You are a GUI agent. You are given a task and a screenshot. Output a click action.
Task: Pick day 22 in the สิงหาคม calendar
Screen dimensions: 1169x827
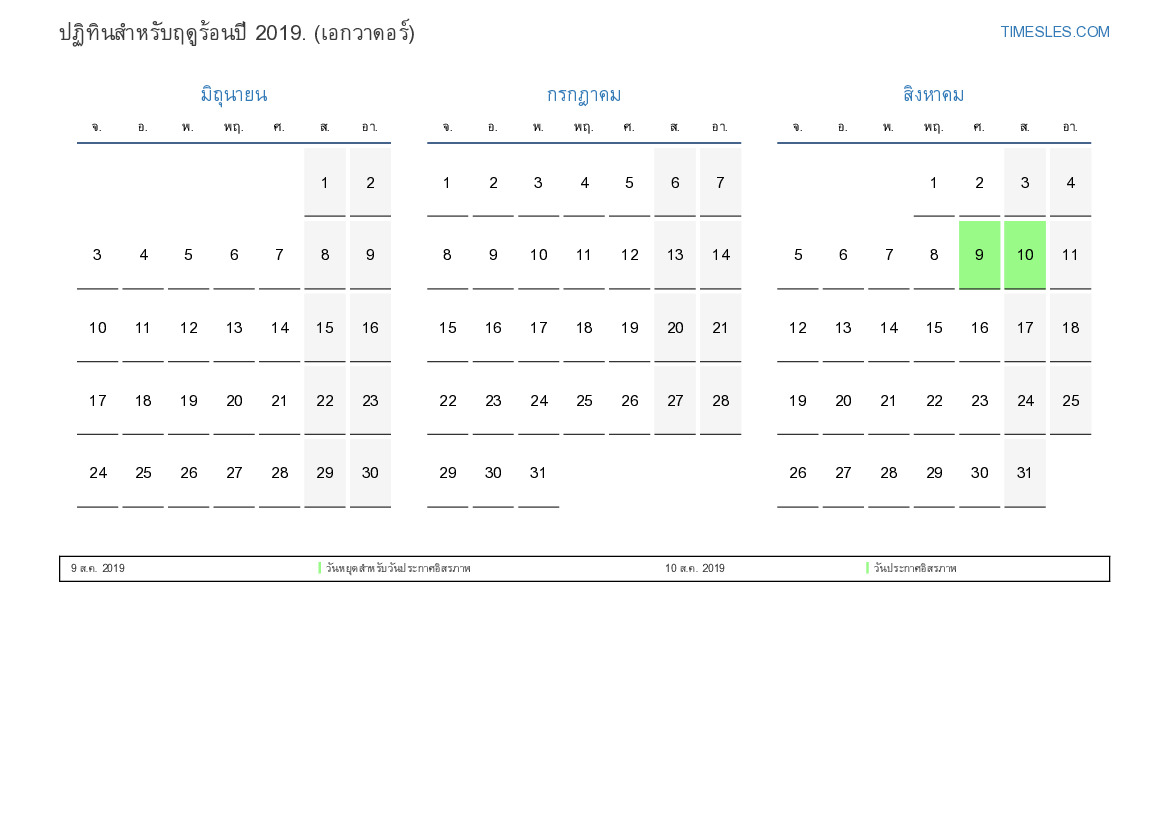pos(934,401)
